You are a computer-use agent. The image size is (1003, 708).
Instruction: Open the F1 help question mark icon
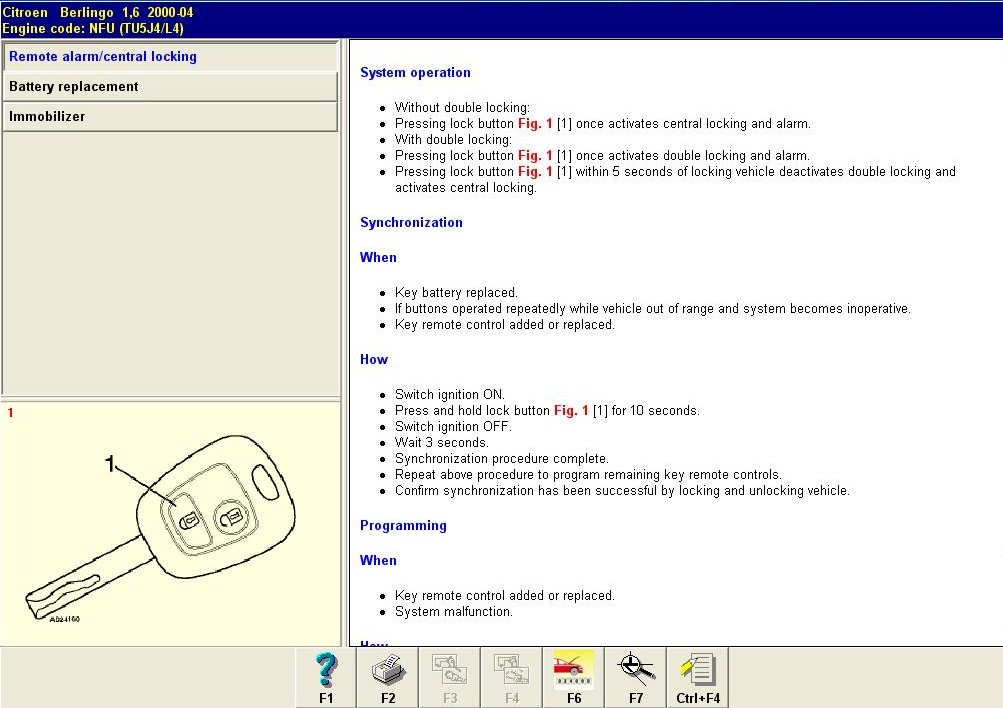click(x=326, y=677)
